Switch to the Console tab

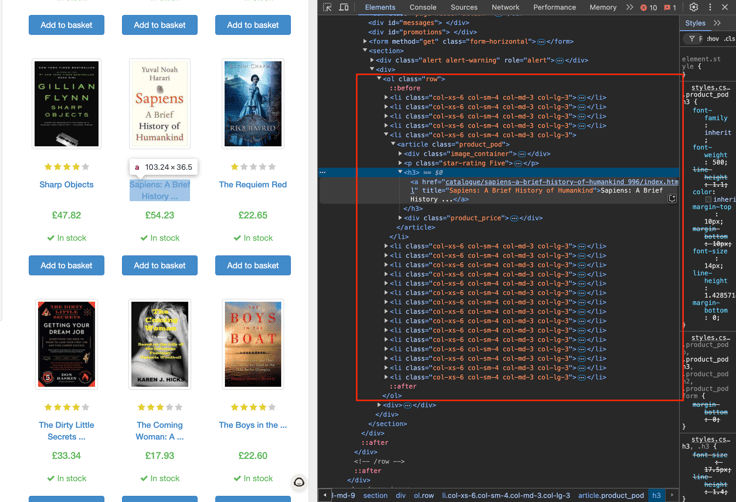click(423, 7)
